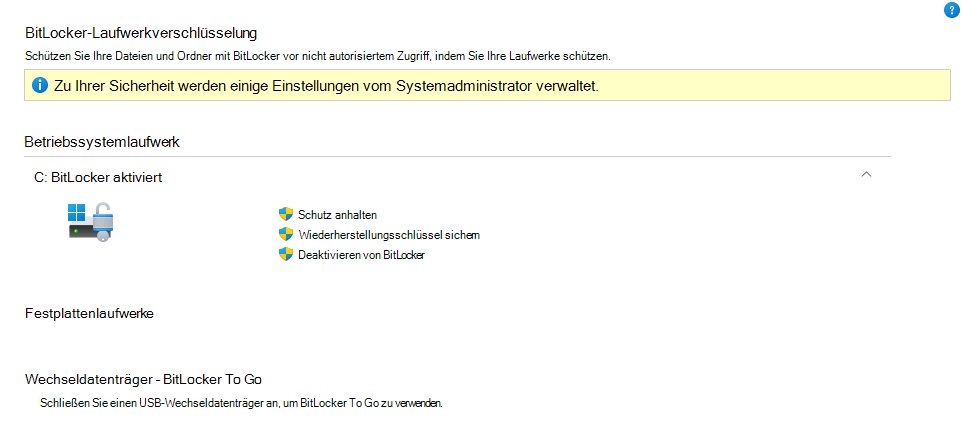Click the shield icon beside Wiederherstellungsschlüssel sichern
Screen dimensions: 962x437
286,234
